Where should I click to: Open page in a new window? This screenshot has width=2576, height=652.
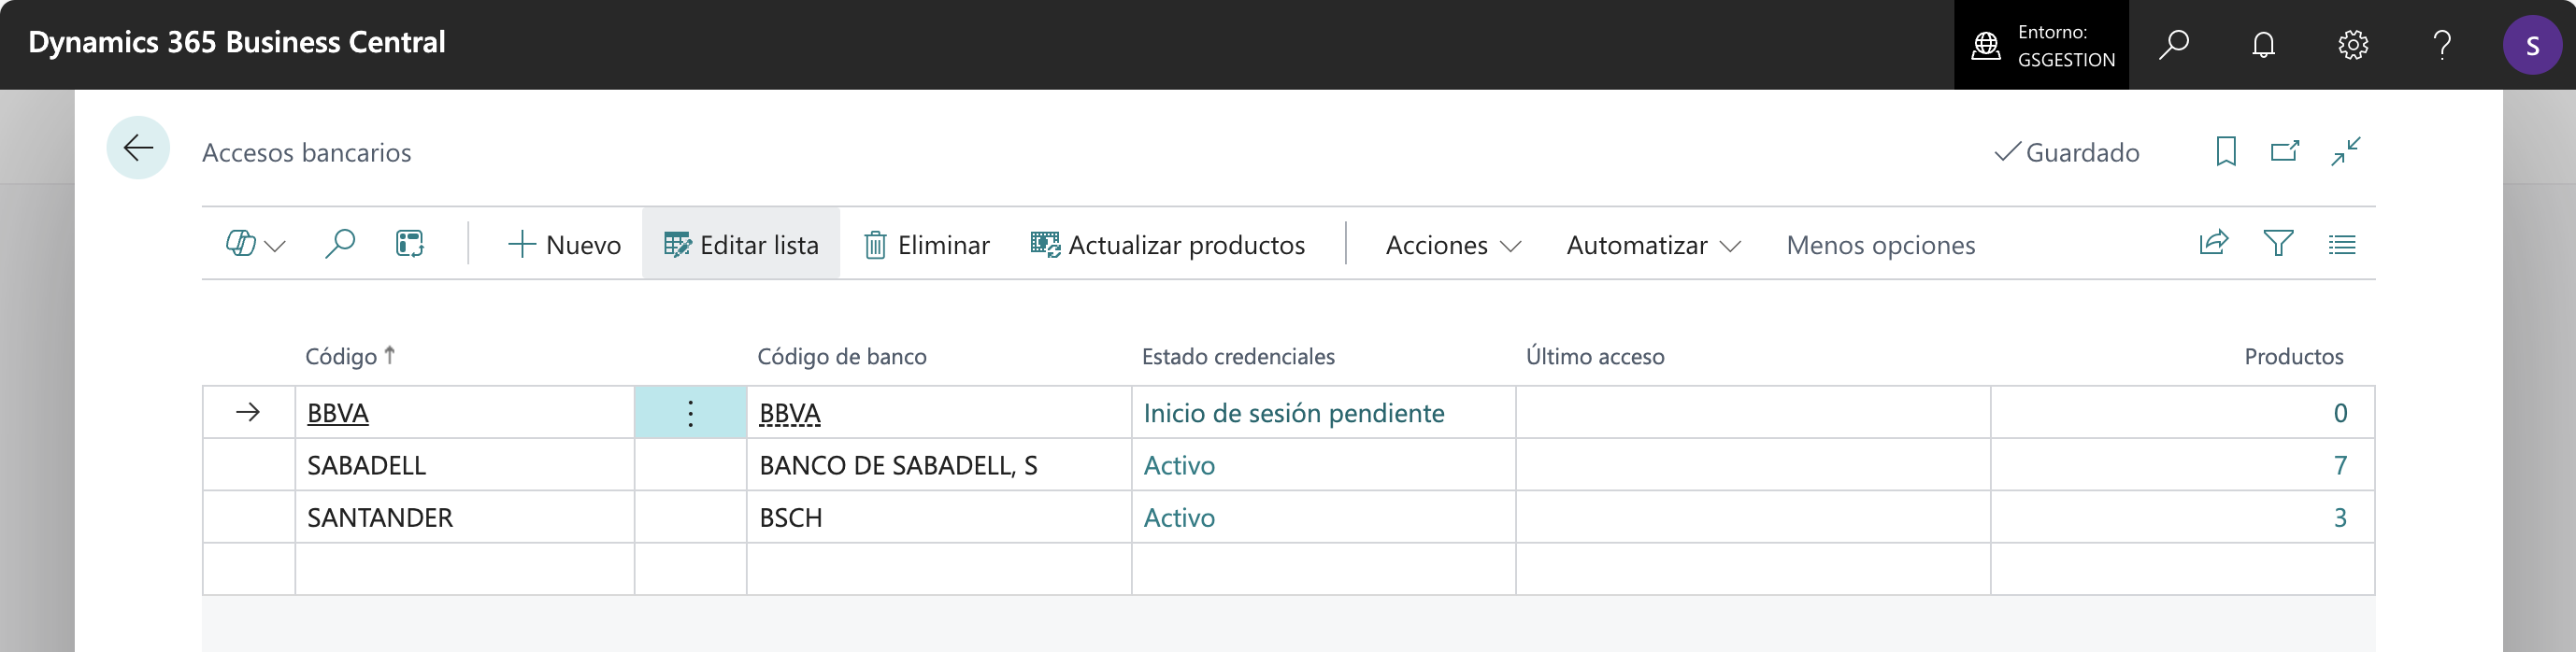[x=2285, y=152]
